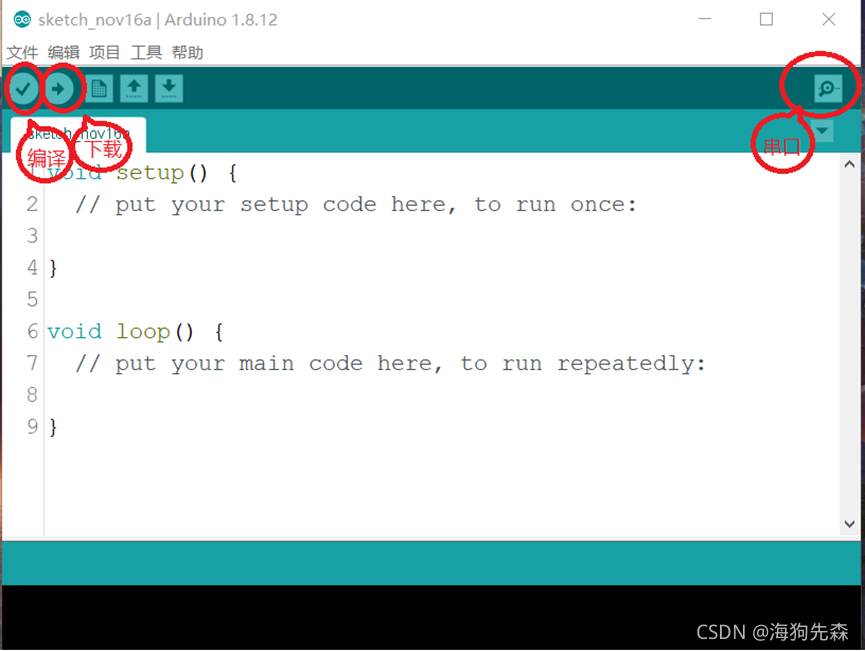Screen dimensions: 865x651
Task: Click the 'void setup() {' code line
Action: pyautogui.click(x=142, y=173)
